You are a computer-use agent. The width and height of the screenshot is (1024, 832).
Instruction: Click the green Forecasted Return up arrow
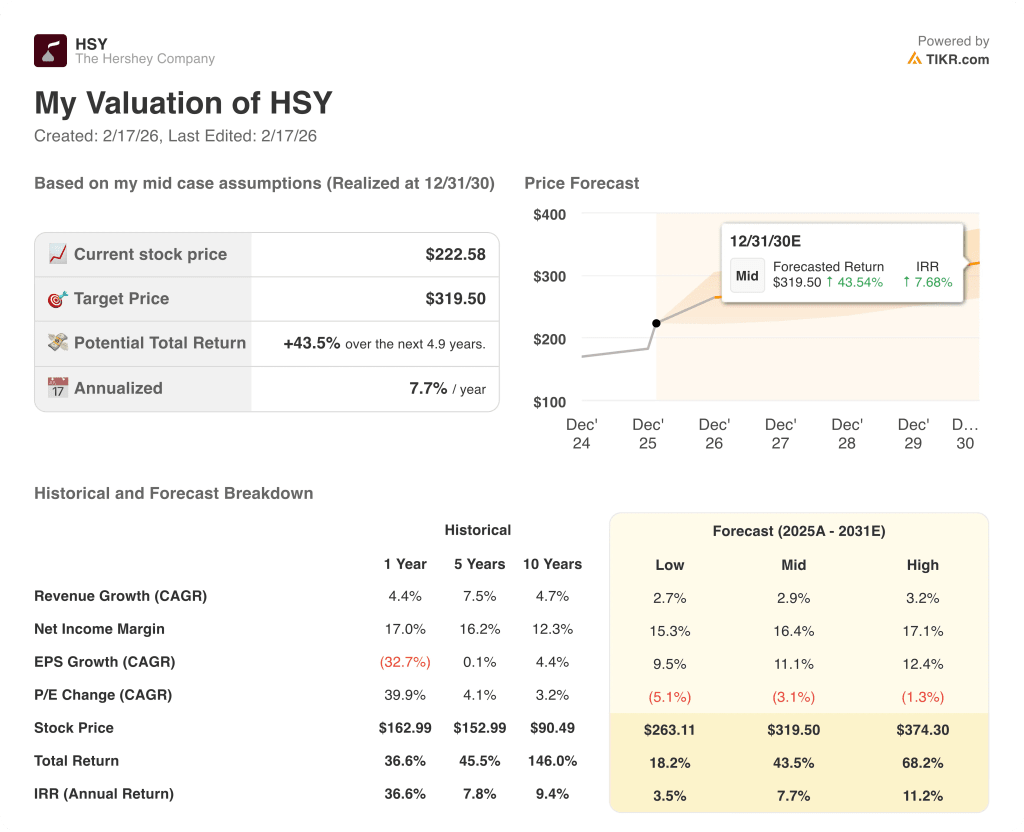(x=830, y=283)
